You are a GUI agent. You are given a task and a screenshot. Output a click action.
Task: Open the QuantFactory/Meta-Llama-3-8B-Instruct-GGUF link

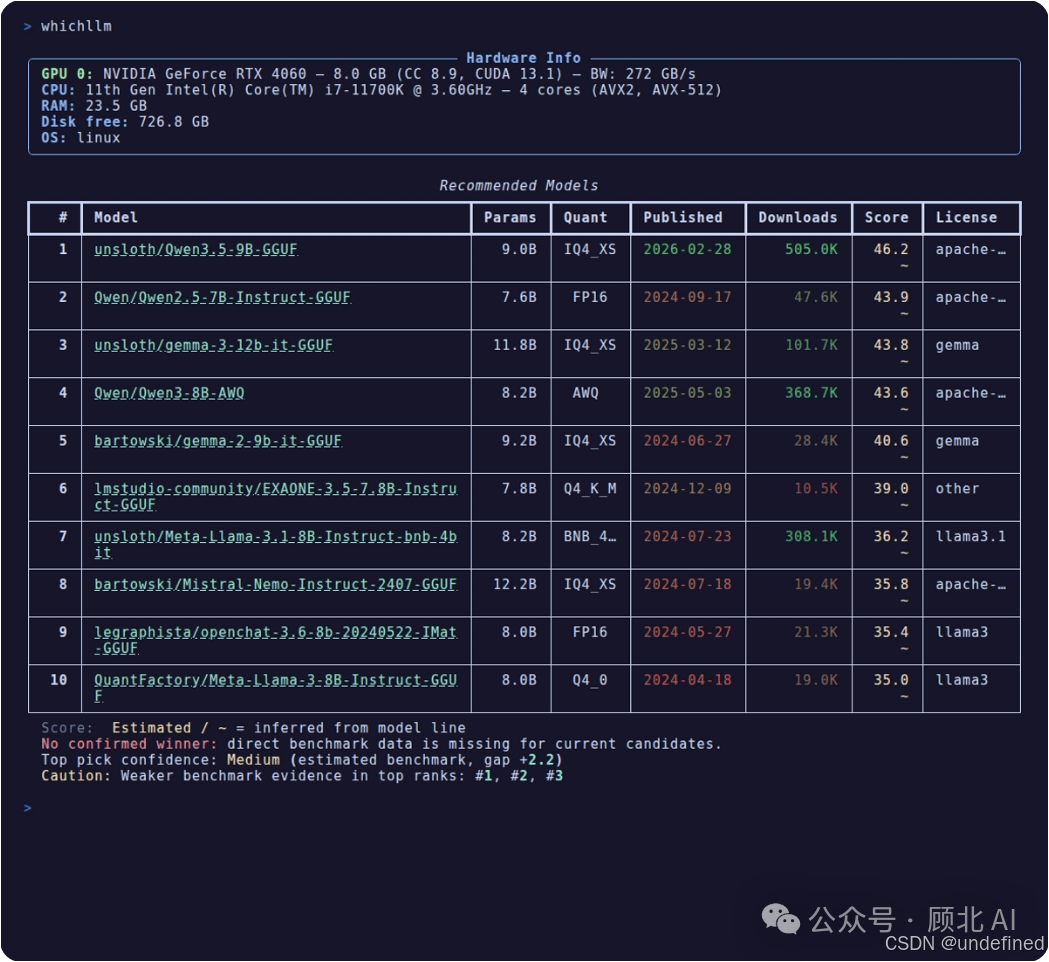point(276,688)
